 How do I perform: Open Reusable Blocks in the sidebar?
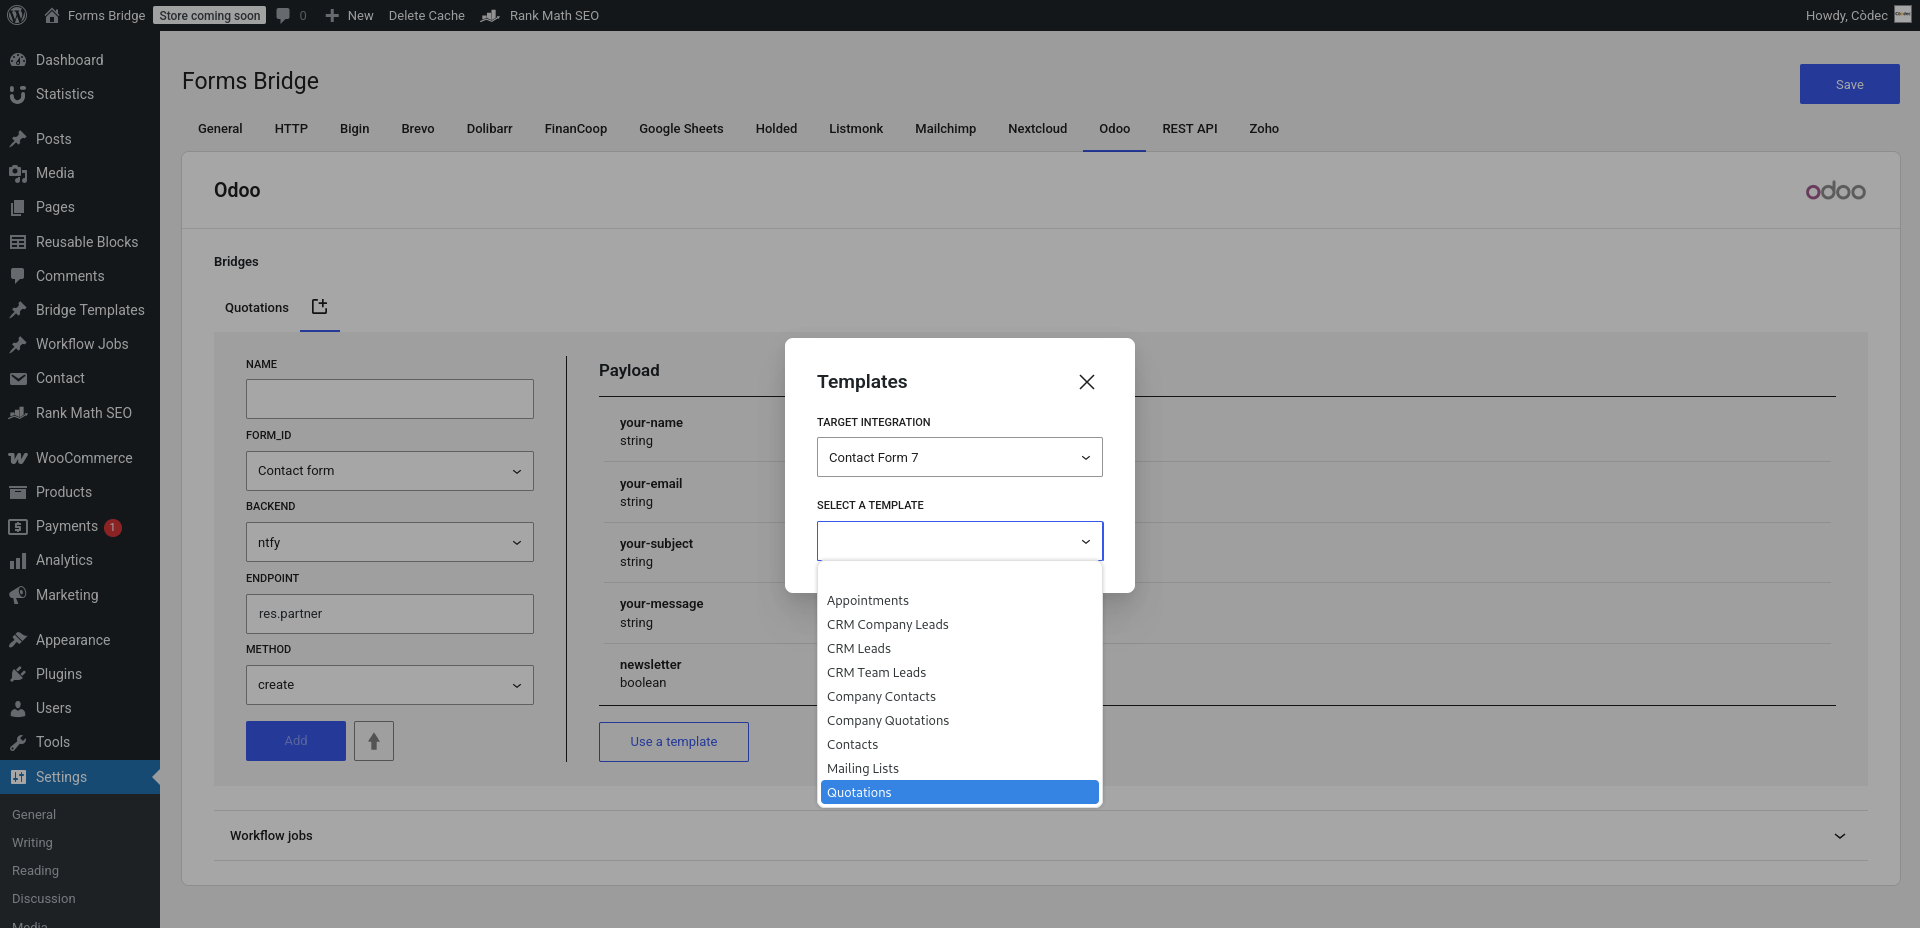(x=80, y=242)
